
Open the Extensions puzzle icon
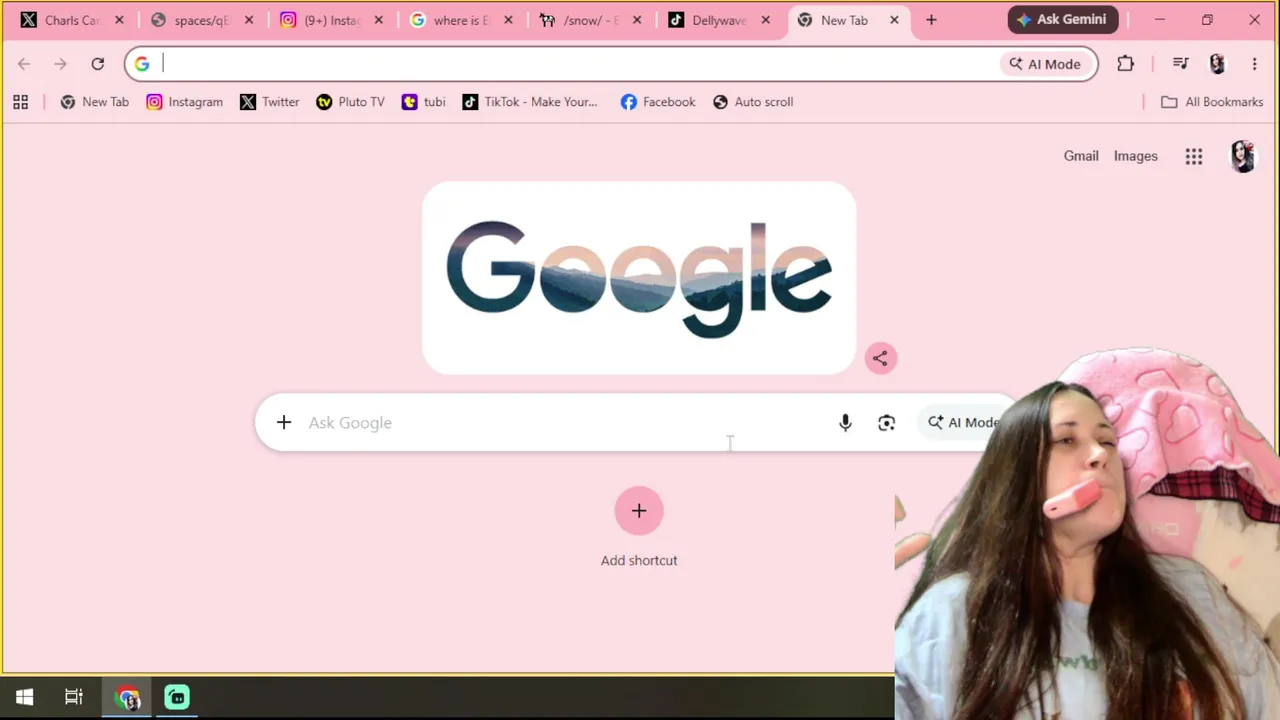[1125, 64]
